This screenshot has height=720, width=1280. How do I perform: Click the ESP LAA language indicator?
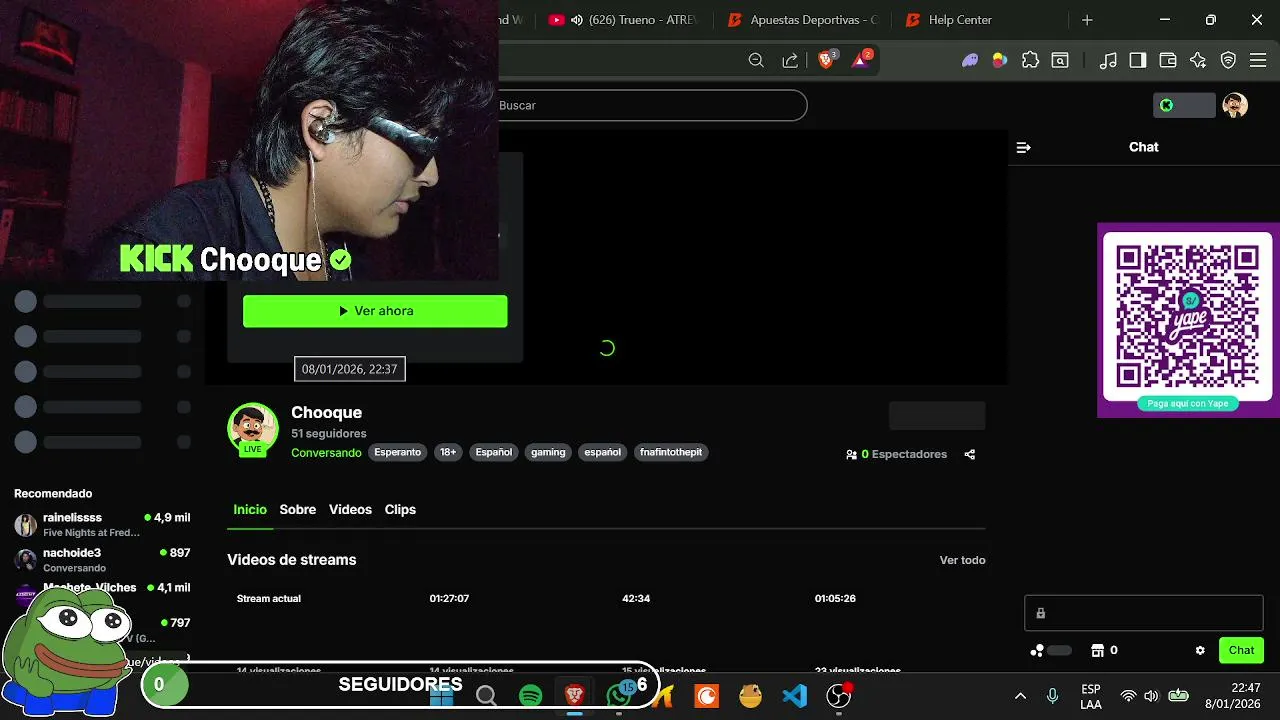pos(1091,696)
